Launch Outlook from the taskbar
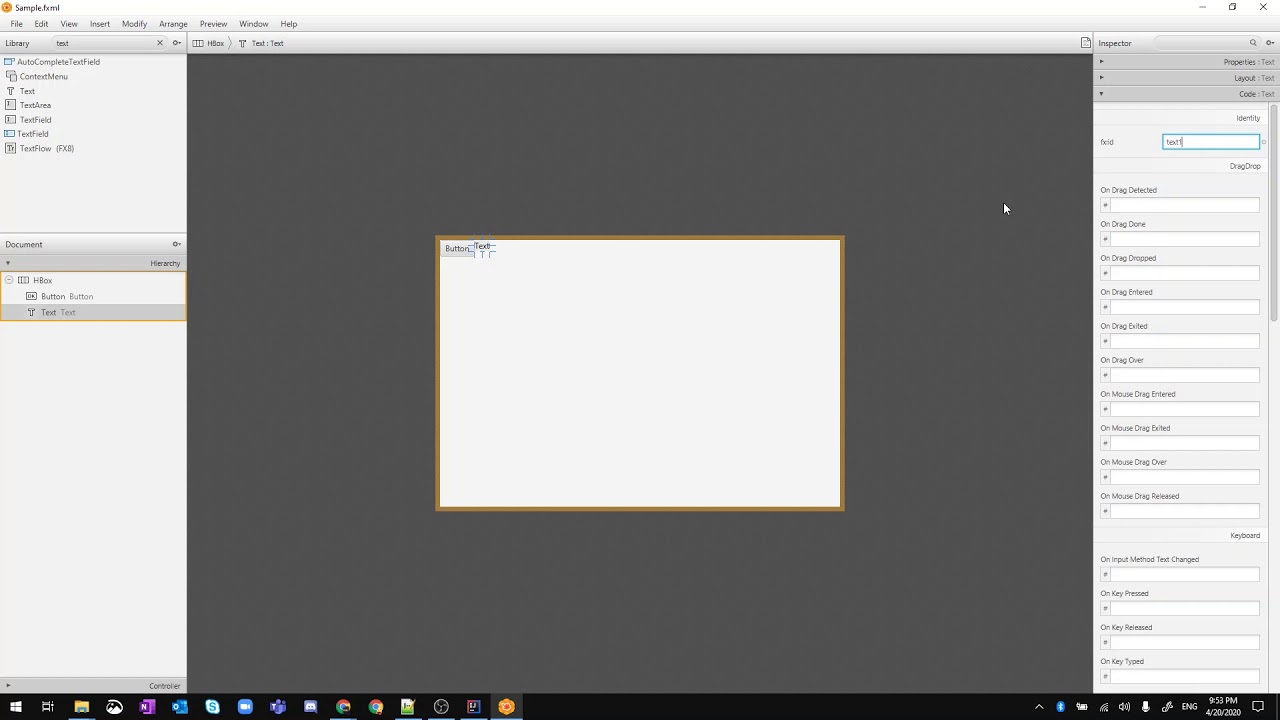This screenshot has height=720, width=1280. pos(180,707)
